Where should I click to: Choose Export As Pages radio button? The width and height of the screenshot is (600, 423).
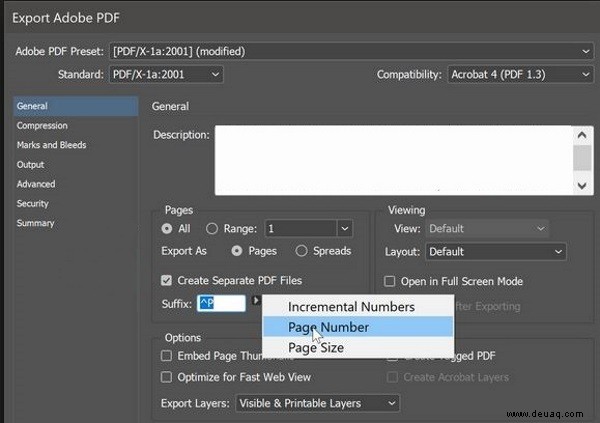coord(237,251)
